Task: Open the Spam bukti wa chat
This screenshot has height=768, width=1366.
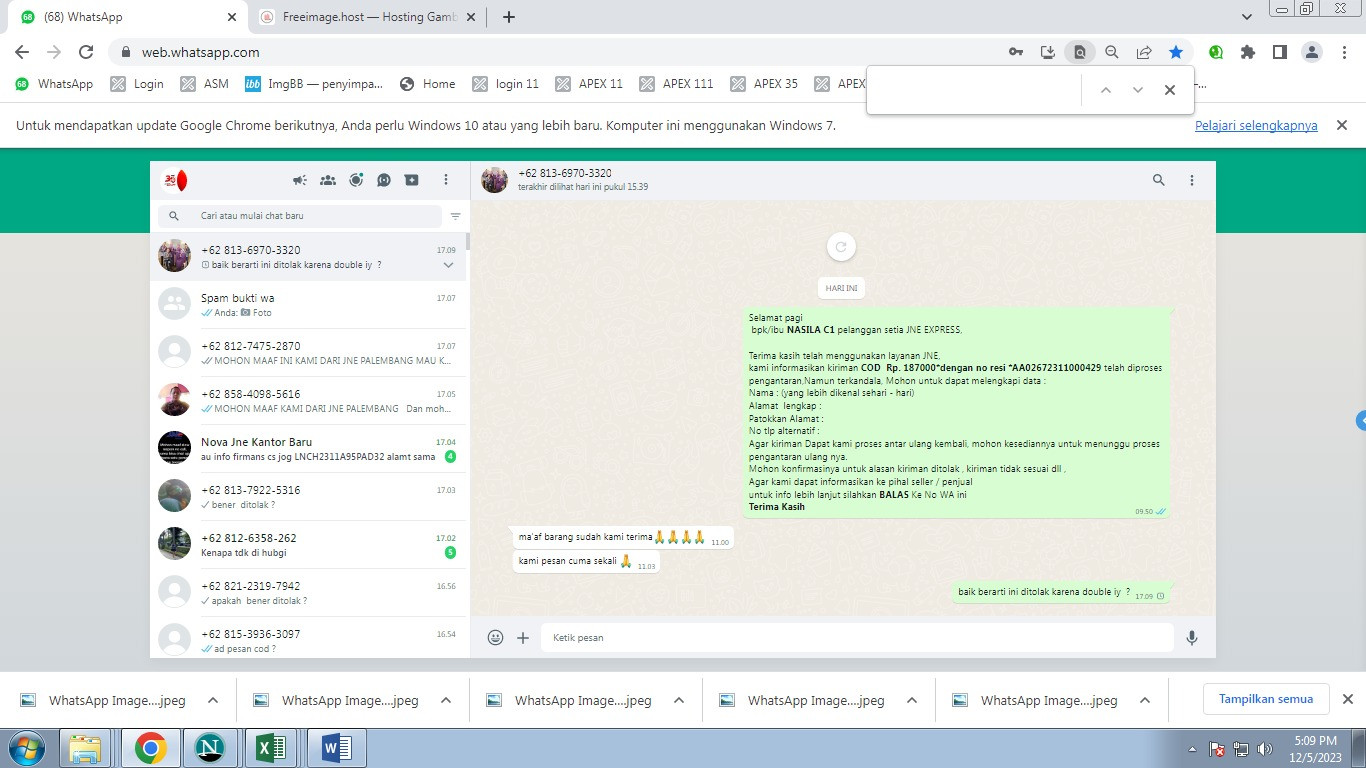Action: (x=310, y=305)
